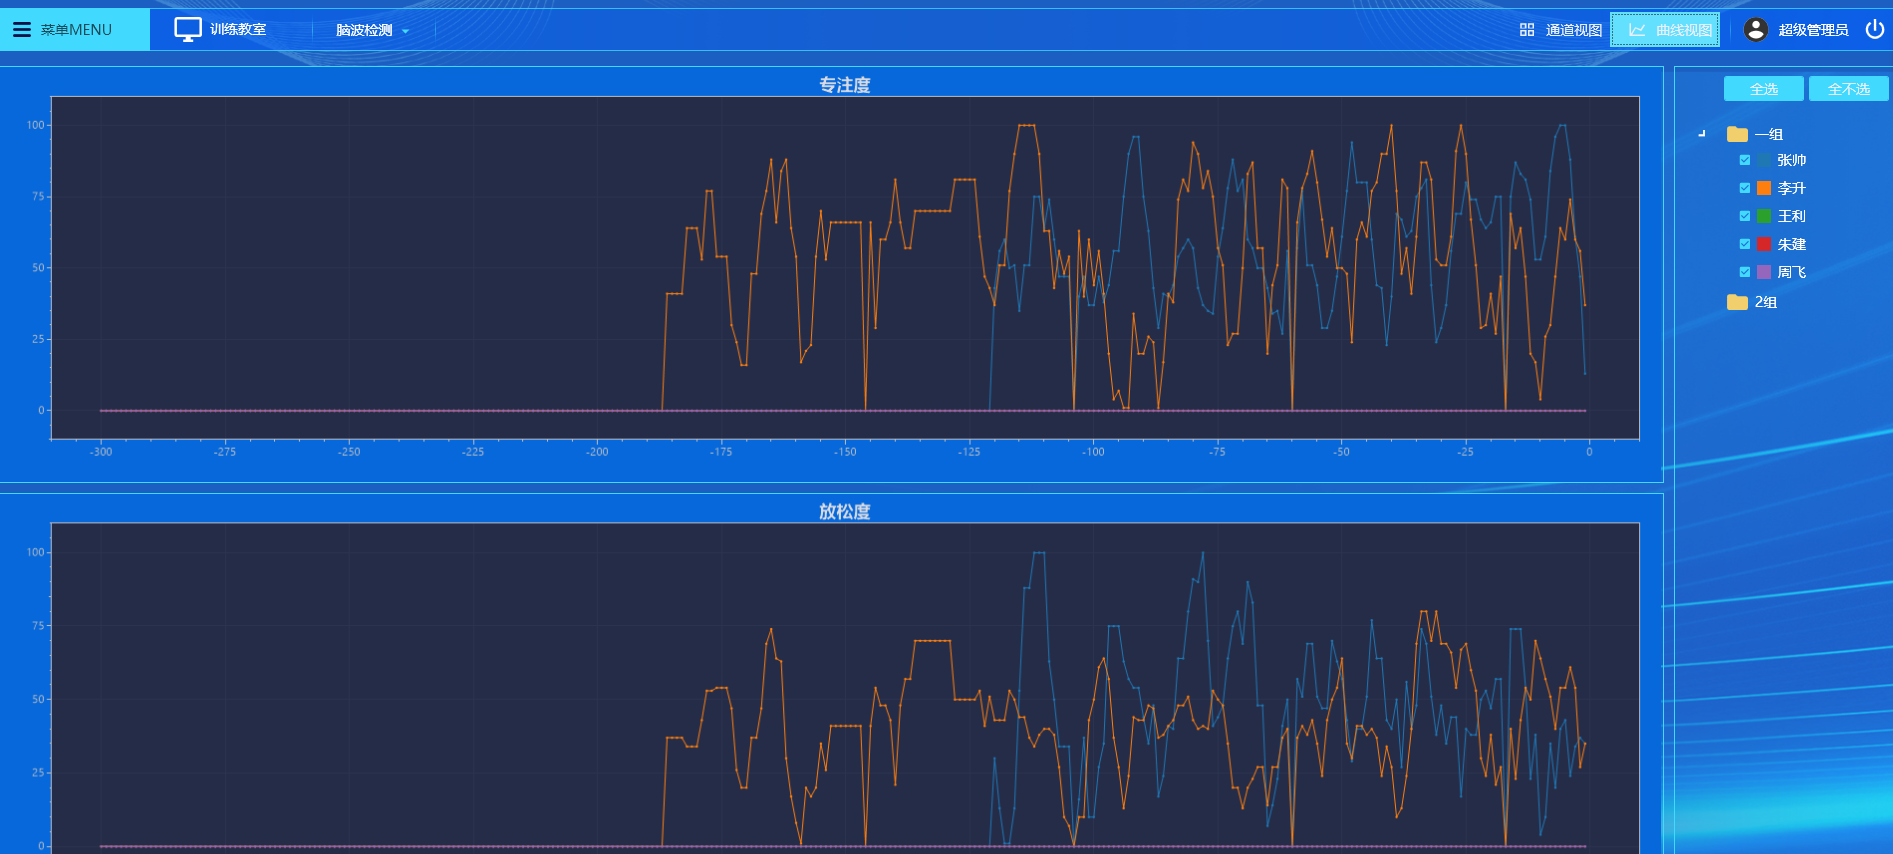The image size is (1893, 854).
Task: Collapse the 一组 tree node arrow
Action: coord(1702,133)
